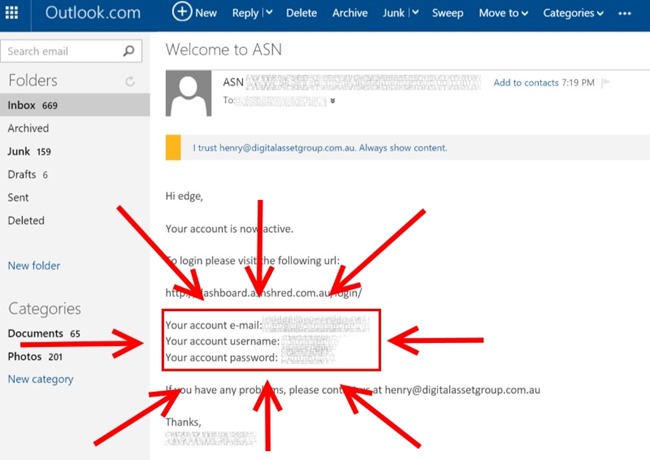Add sender to contacts
The width and height of the screenshot is (650, 460).
click(x=526, y=82)
